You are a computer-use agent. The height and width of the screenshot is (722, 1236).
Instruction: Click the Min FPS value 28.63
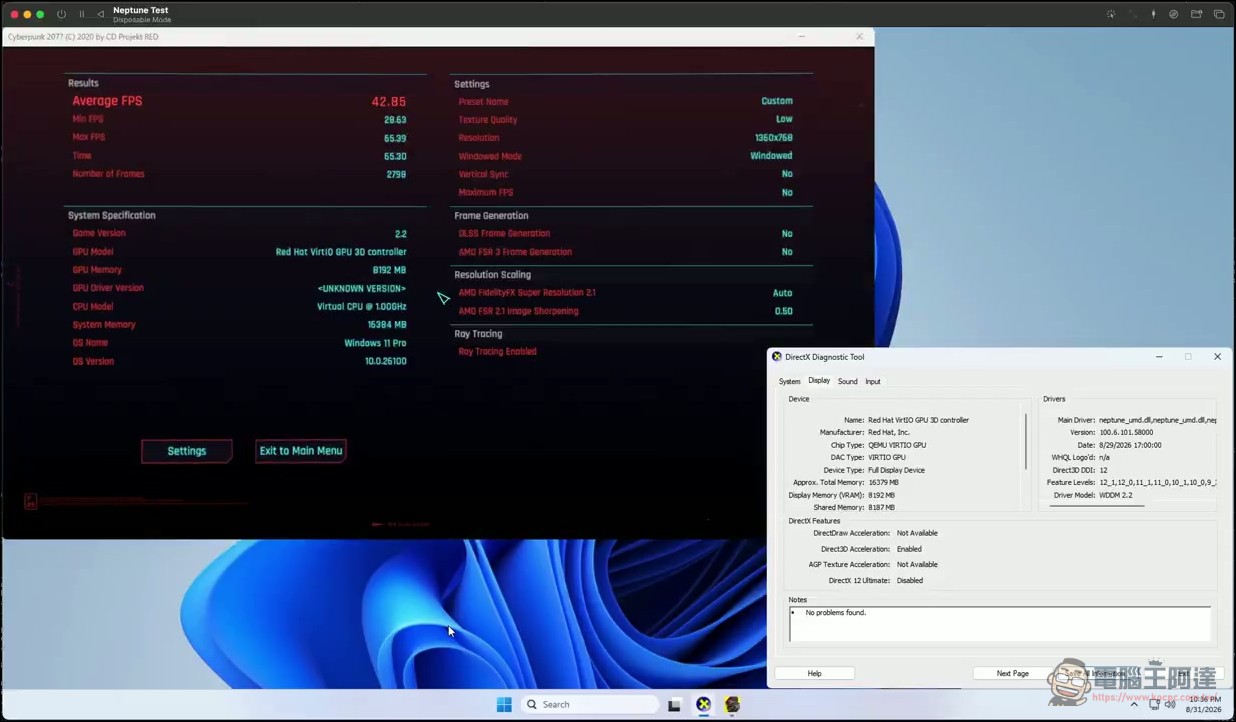395,120
